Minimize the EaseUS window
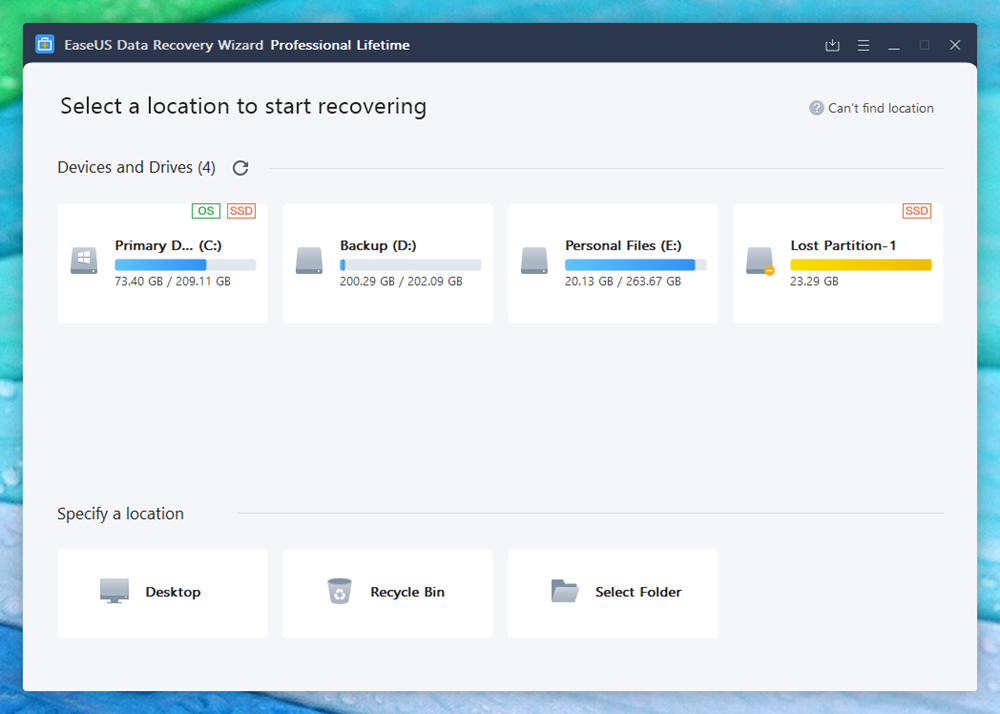 pyautogui.click(x=894, y=45)
